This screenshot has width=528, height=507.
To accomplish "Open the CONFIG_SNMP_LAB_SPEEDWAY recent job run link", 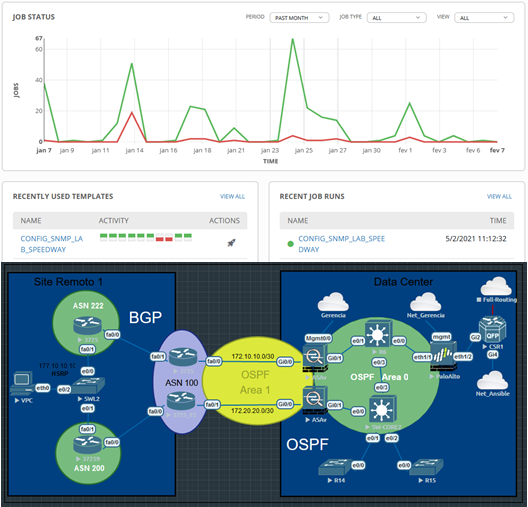I will tap(341, 244).
